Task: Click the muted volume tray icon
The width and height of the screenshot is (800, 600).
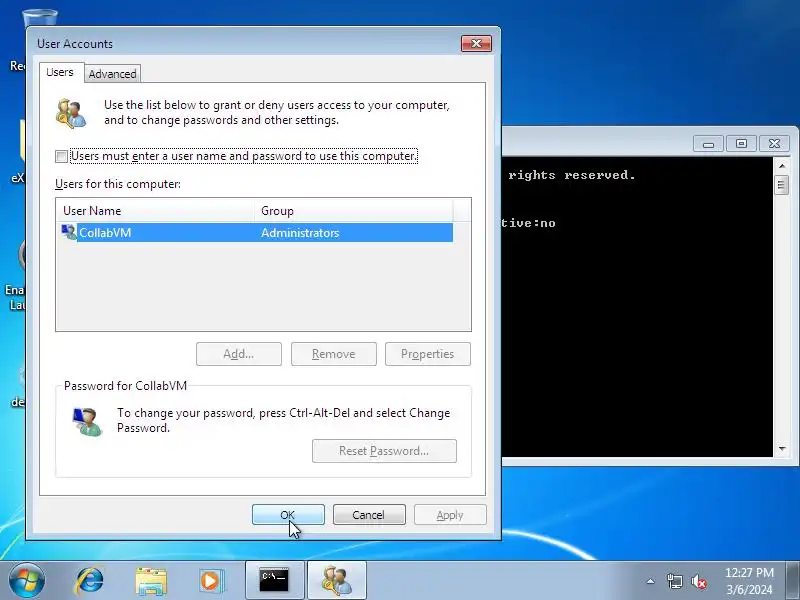Action: pyautogui.click(x=699, y=581)
